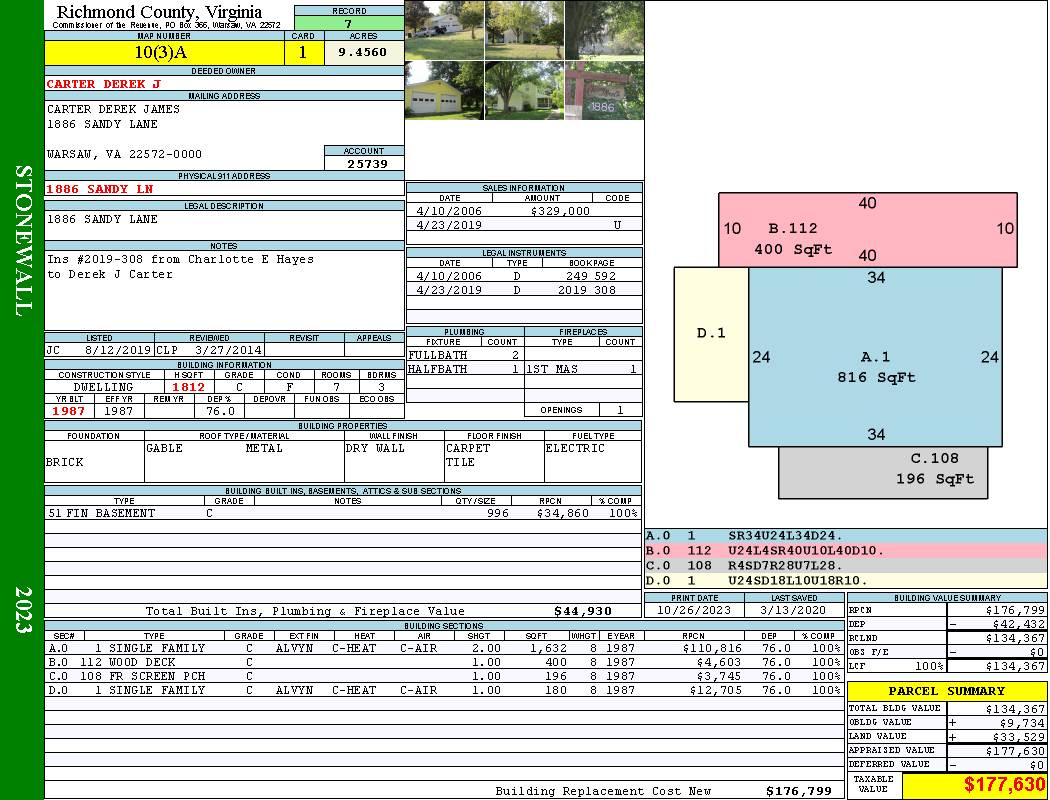
Task: Select the 4/23/2019 legal instrument row
Action: click(x=524, y=290)
